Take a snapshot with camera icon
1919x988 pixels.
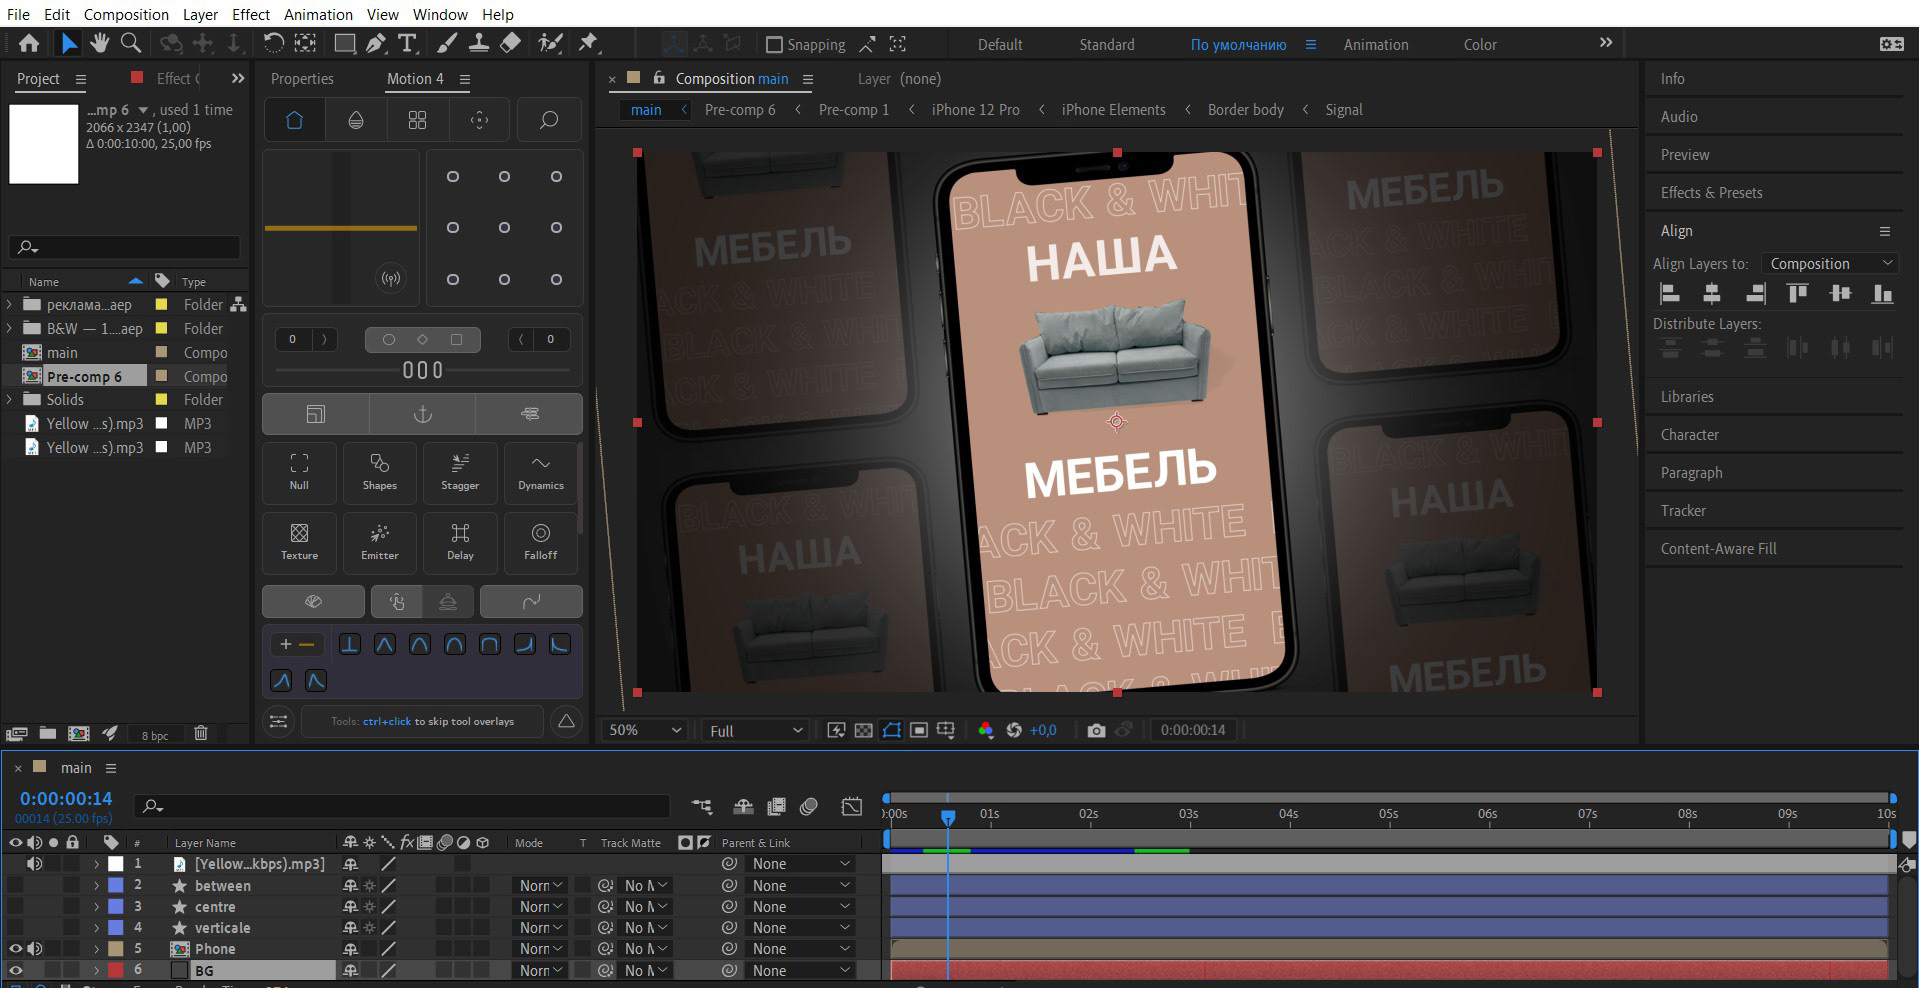pos(1096,731)
